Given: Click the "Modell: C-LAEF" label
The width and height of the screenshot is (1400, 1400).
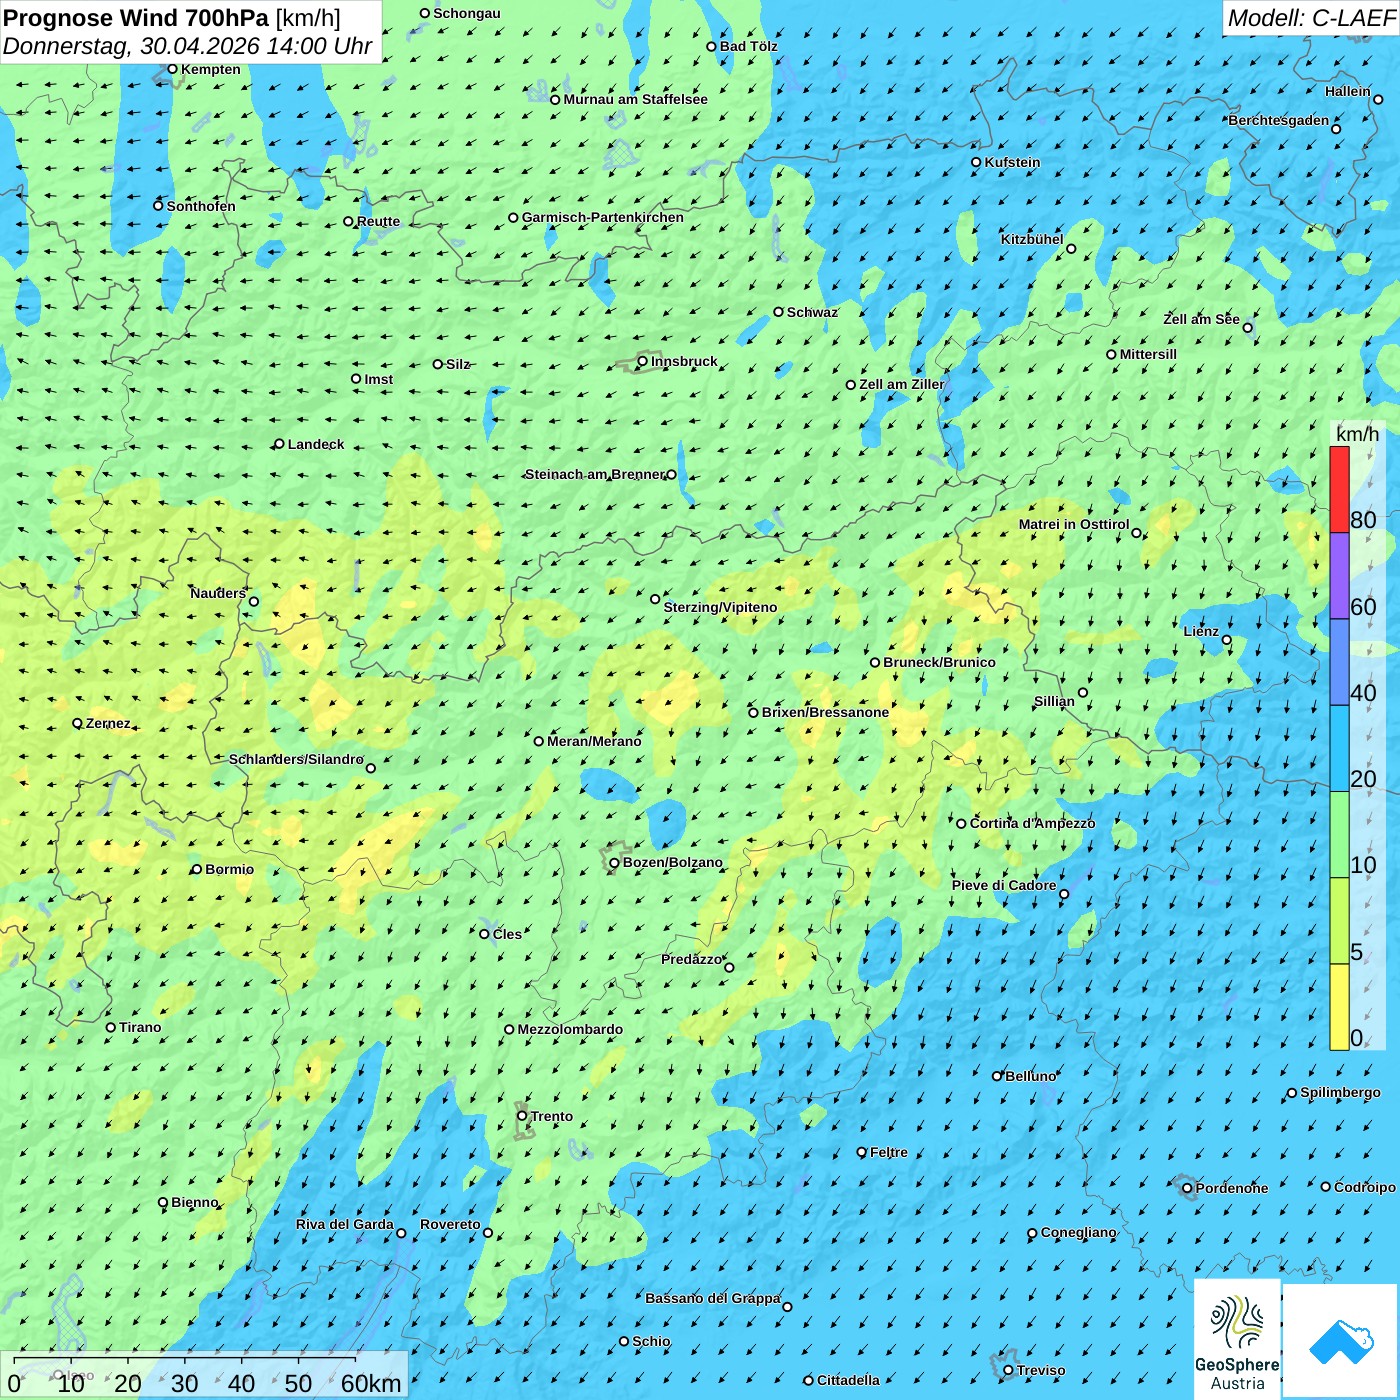Looking at the screenshot, I should click(1311, 18).
